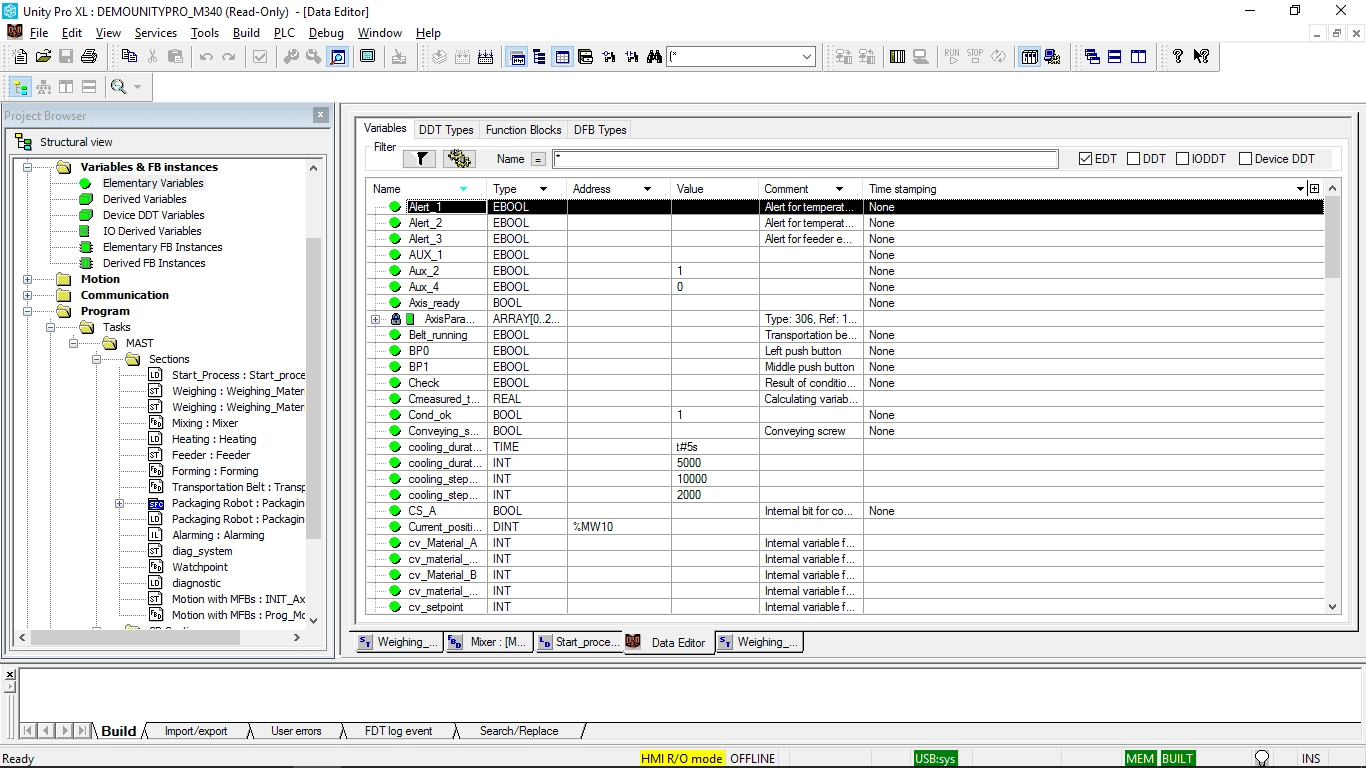
Task: Click the Name filter input field
Action: click(x=805, y=159)
